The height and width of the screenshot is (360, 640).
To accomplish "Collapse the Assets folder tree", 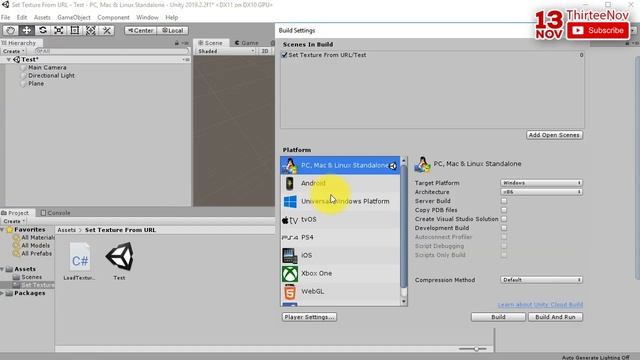I will 2,269.
